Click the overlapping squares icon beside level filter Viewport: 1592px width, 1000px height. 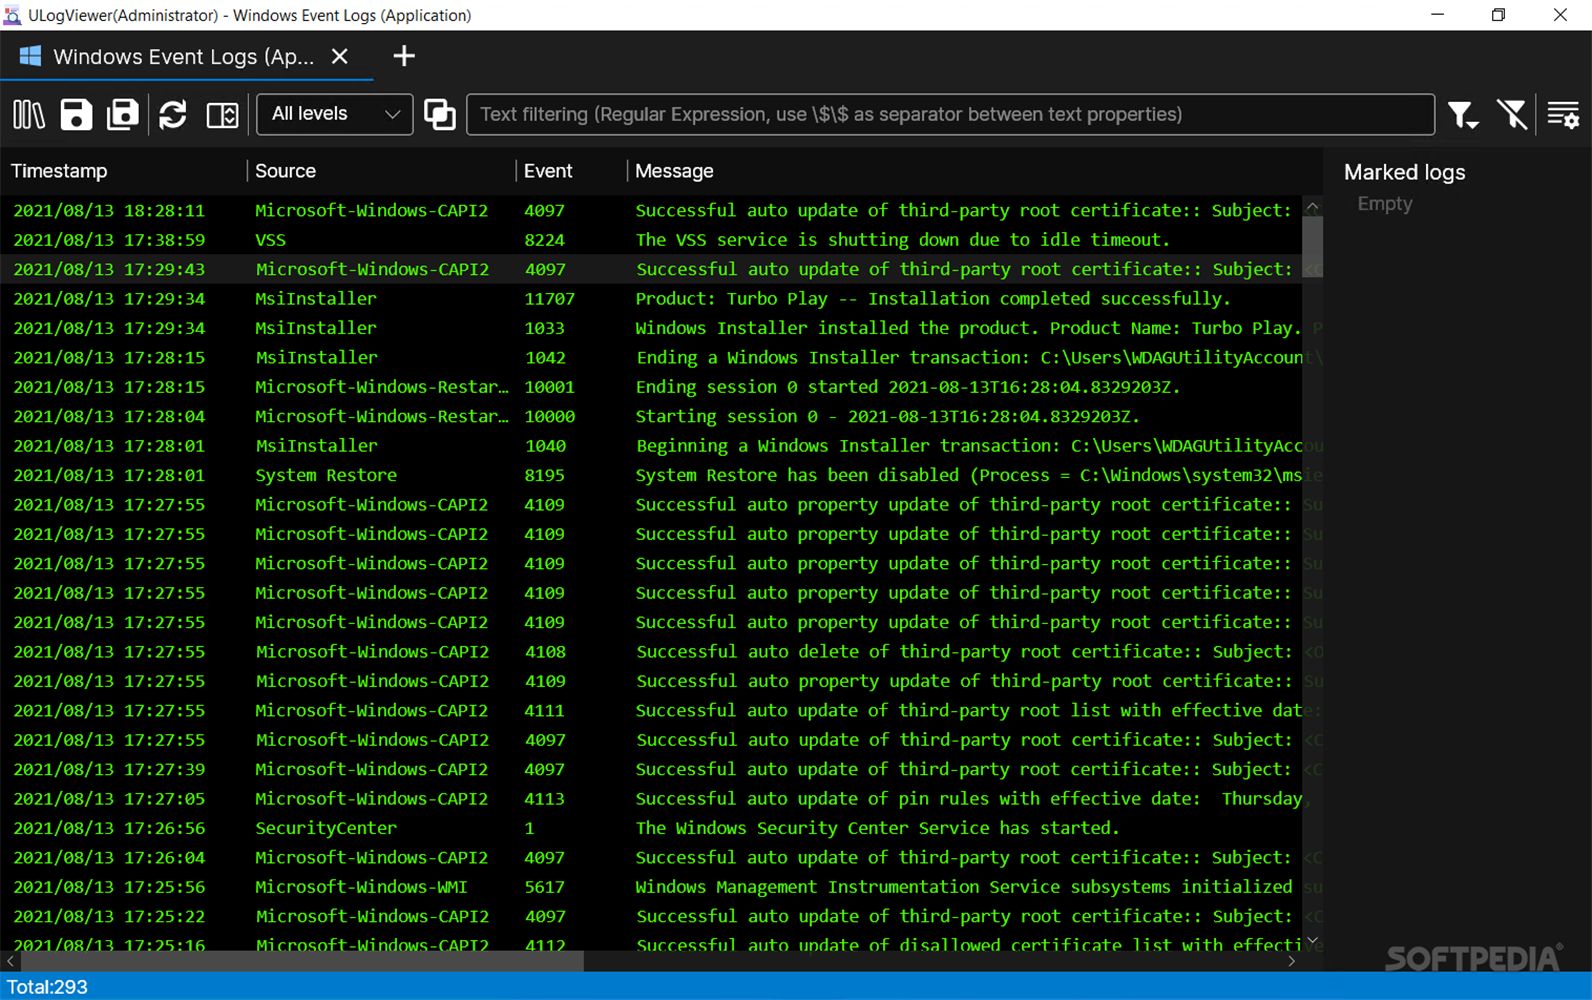(x=440, y=114)
